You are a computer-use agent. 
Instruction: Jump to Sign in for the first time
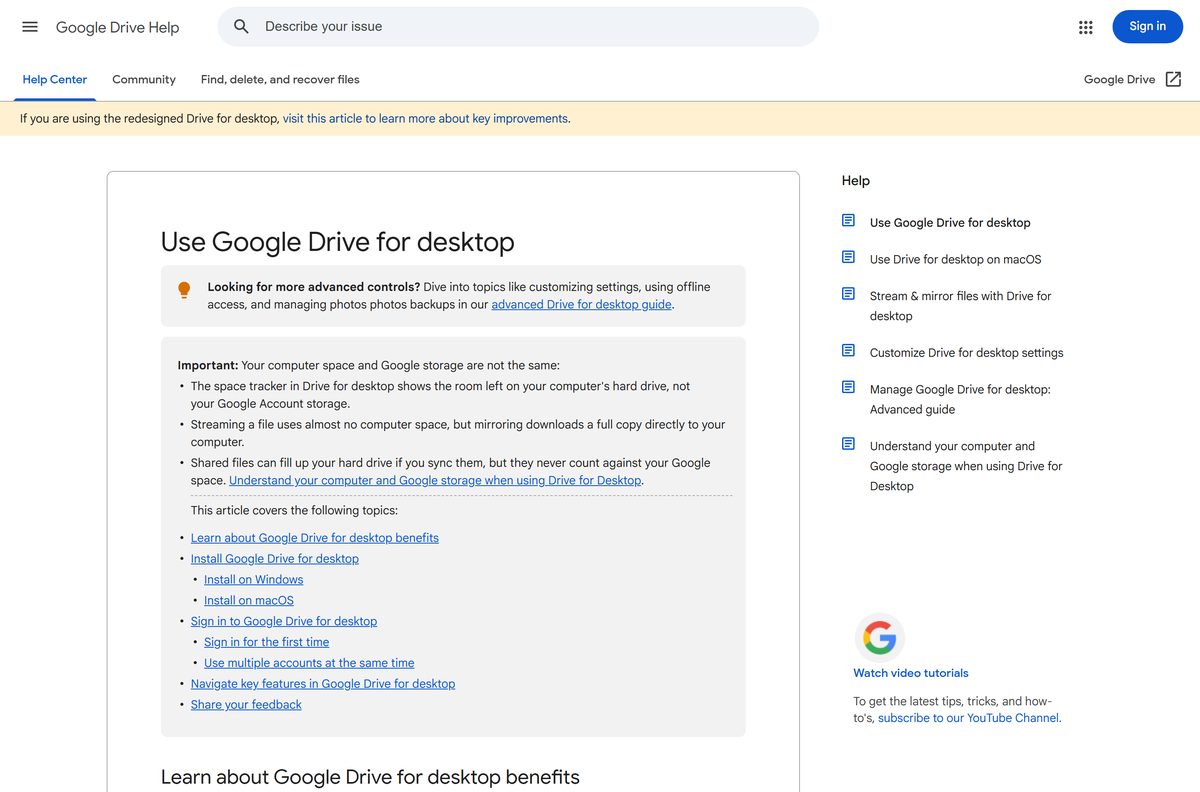point(267,643)
